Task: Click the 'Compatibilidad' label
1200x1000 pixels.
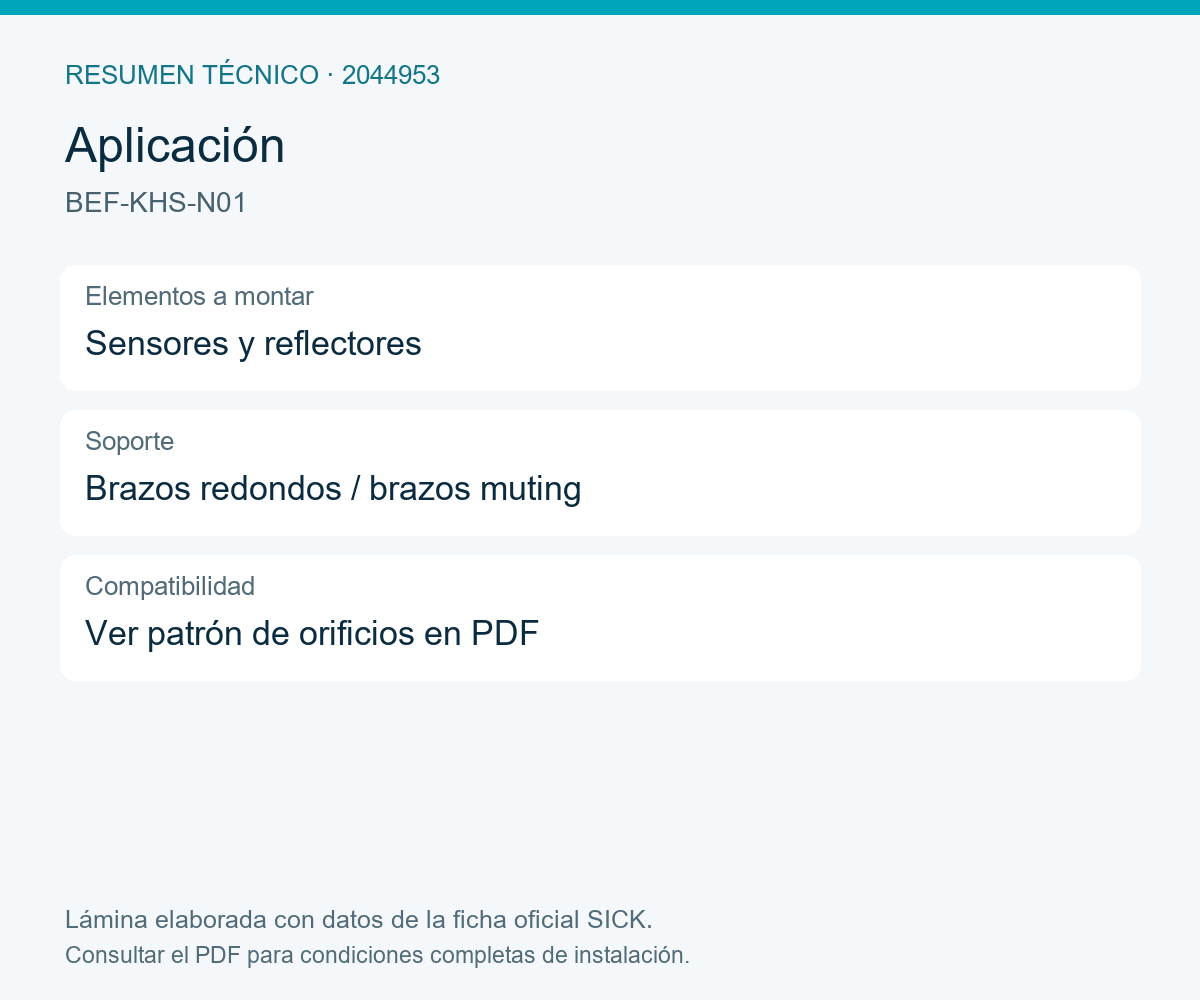Action: click(x=170, y=586)
